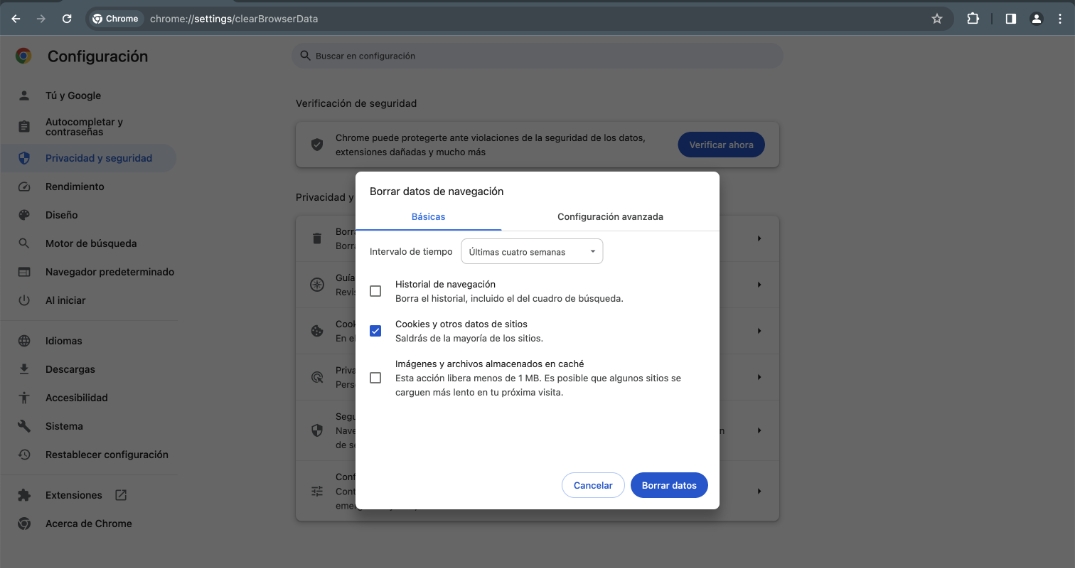Click the address bar URL text
Image resolution: width=1075 pixels, height=568 pixels.
234,19
